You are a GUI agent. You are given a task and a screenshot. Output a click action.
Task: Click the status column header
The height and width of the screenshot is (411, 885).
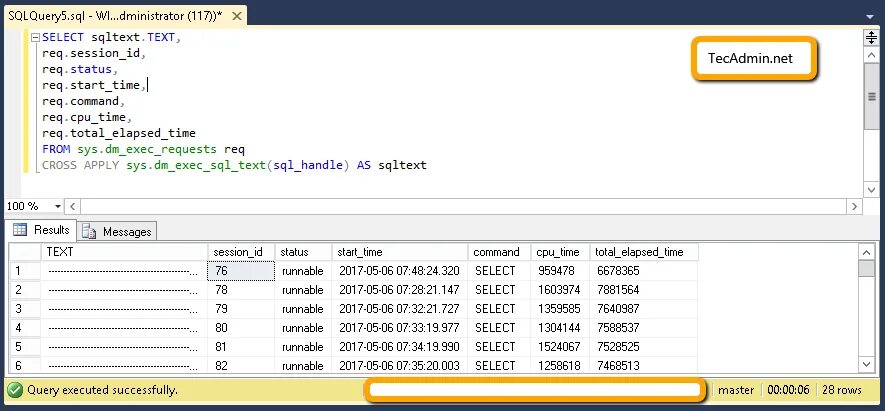click(303, 252)
